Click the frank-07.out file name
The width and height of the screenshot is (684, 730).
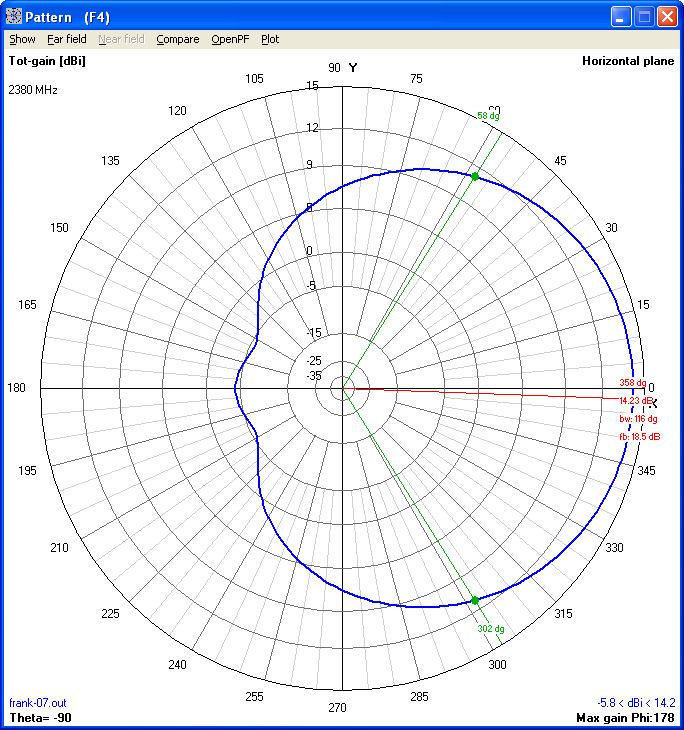tap(37, 704)
